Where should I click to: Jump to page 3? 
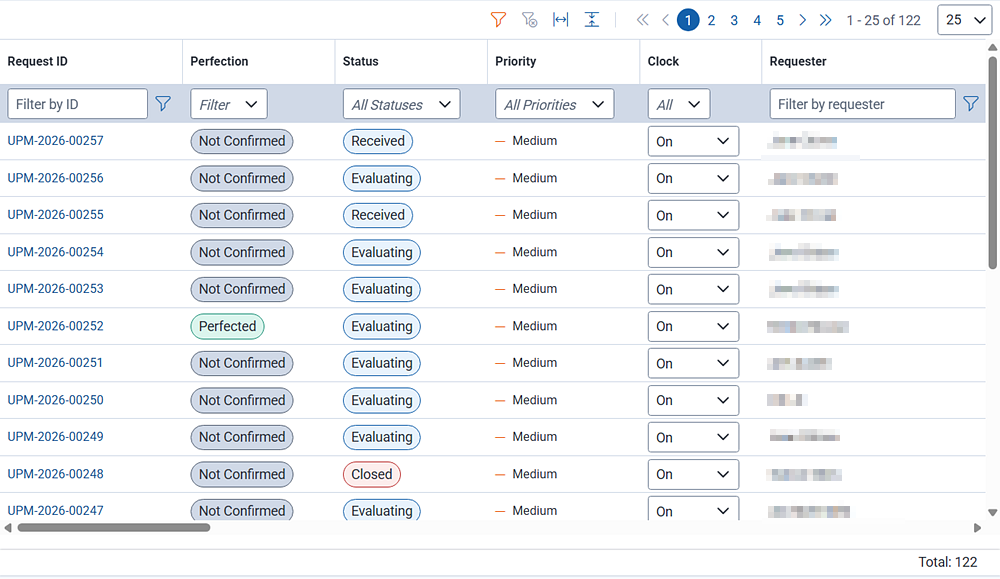(x=734, y=20)
